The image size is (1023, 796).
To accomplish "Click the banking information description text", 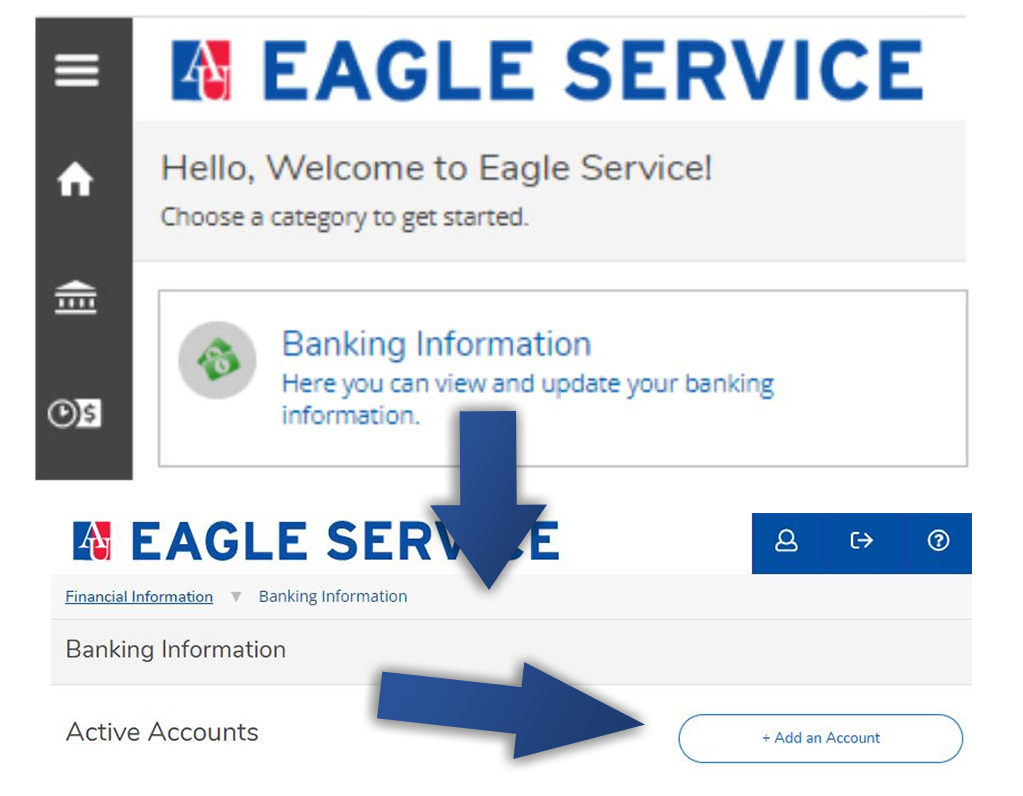I will [x=527, y=399].
